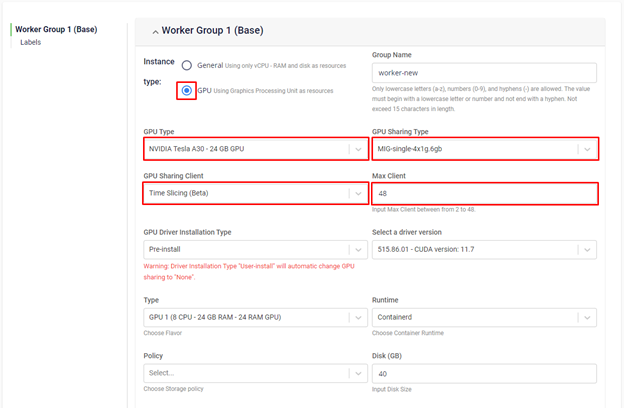Collapse the Worker Group 1 (Base) header chevron

pos(155,30)
